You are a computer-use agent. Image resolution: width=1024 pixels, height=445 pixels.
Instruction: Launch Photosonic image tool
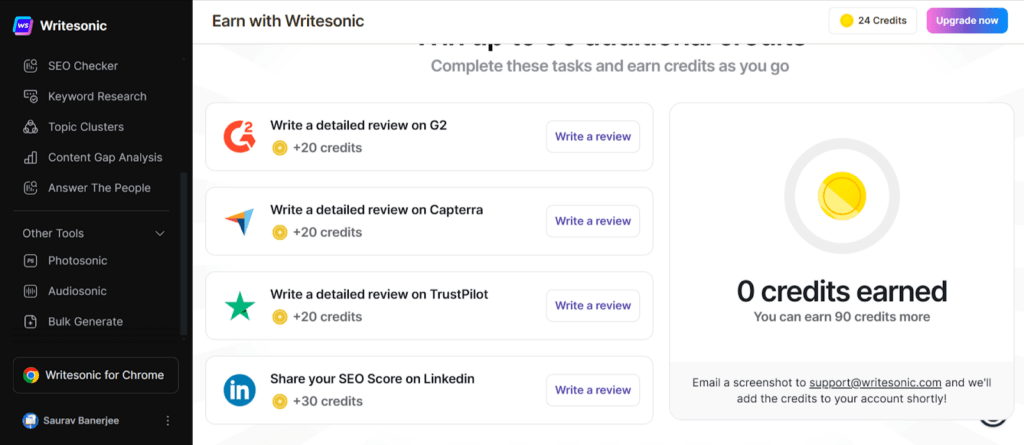click(x=65, y=261)
